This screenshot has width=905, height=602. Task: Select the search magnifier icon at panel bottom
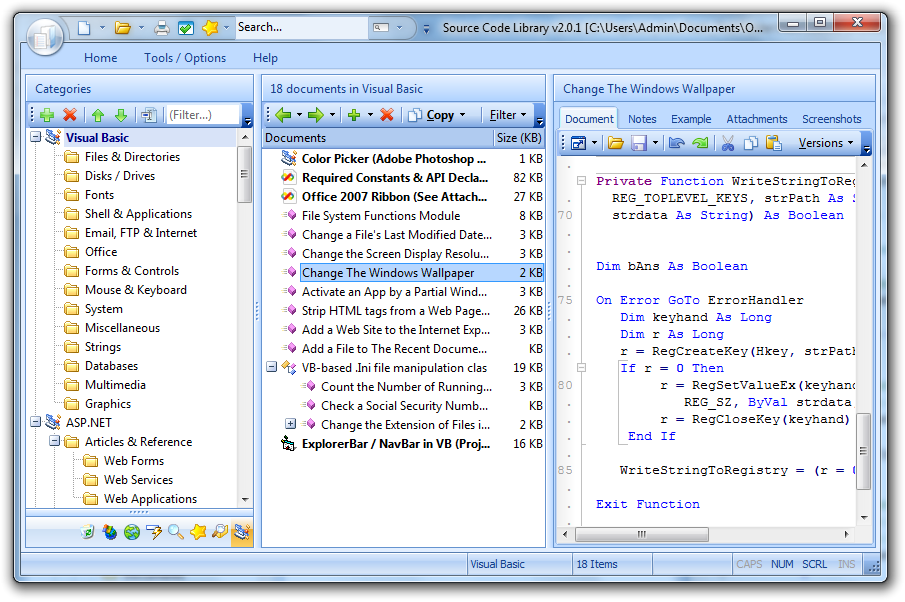[x=175, y=534]
